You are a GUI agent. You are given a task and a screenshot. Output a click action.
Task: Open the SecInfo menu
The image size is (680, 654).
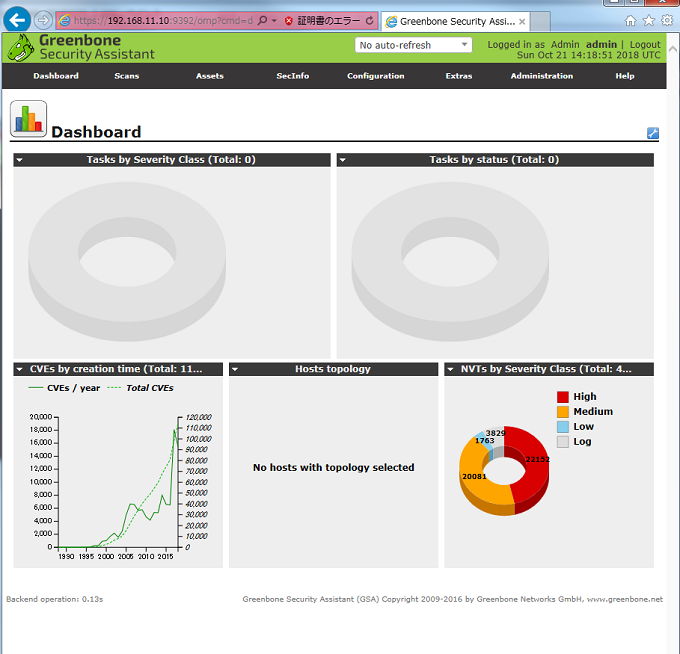(x=293, y=76)
